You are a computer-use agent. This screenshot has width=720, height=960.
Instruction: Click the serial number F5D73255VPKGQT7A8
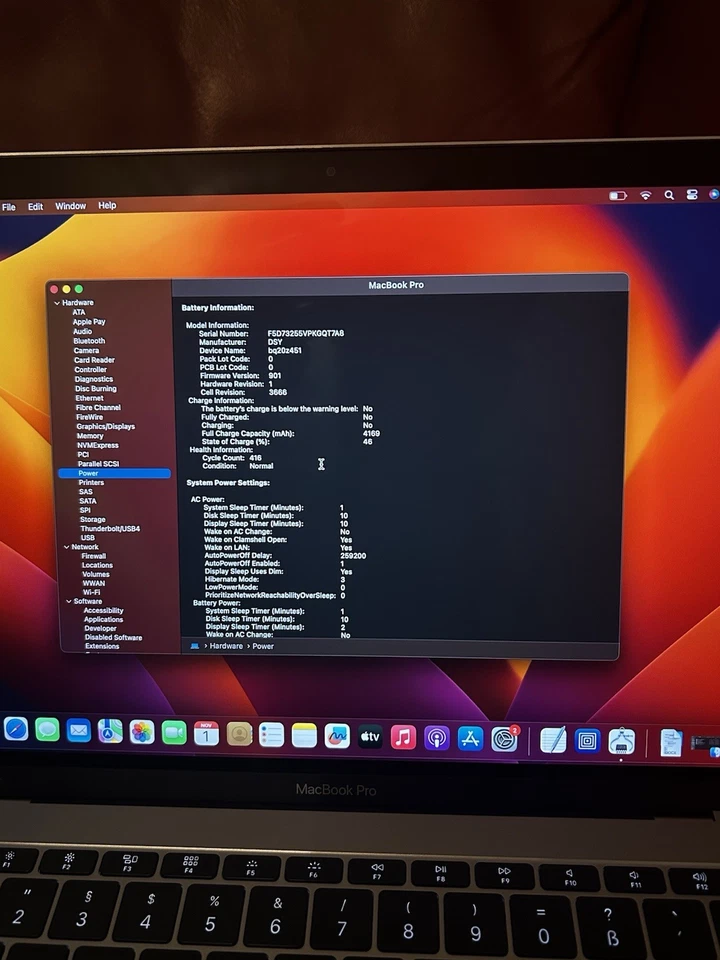coord(306,333)
